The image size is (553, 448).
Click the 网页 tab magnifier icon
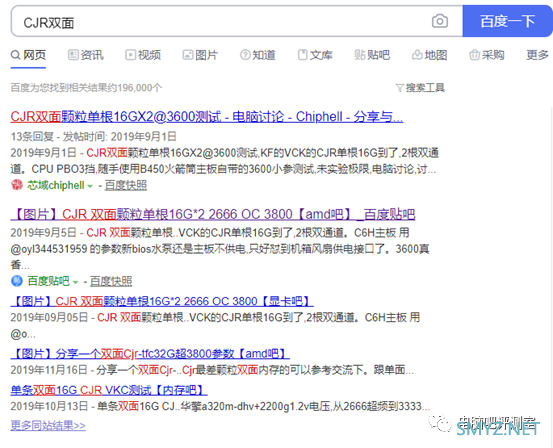coord(16,55)
